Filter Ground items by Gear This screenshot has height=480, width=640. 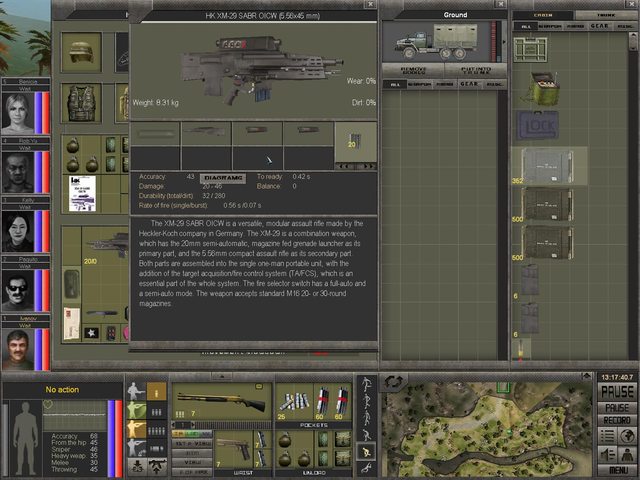point(469,84)
